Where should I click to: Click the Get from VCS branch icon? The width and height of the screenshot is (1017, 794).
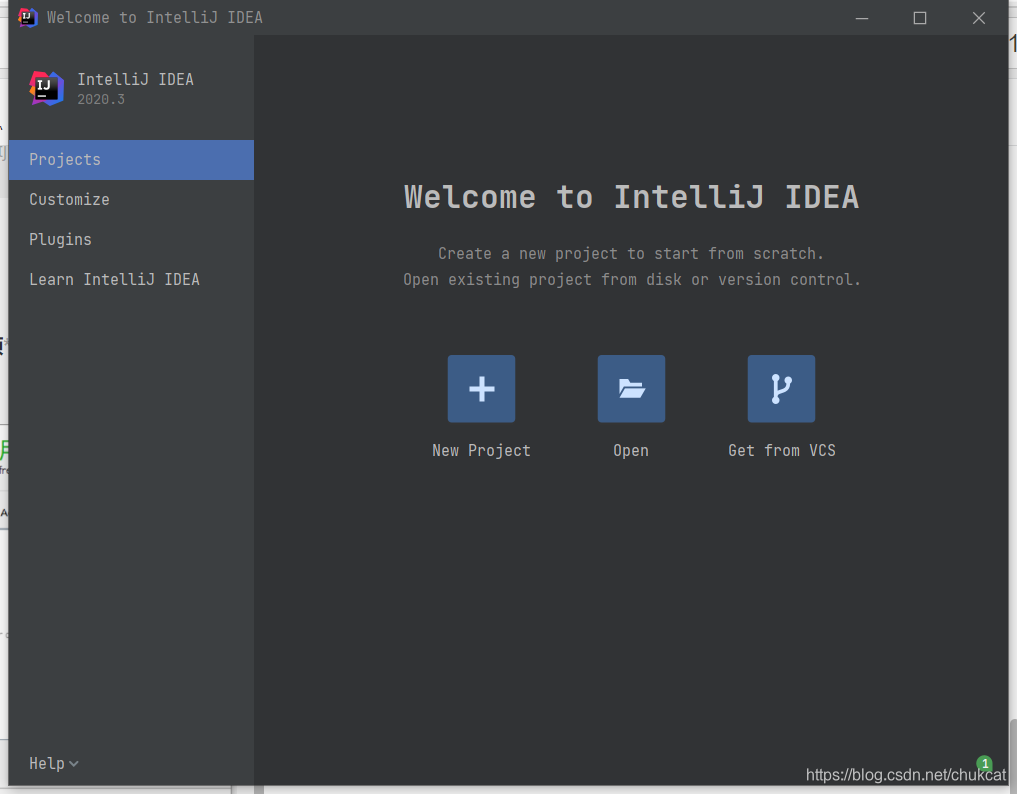[x=781, y=389]
